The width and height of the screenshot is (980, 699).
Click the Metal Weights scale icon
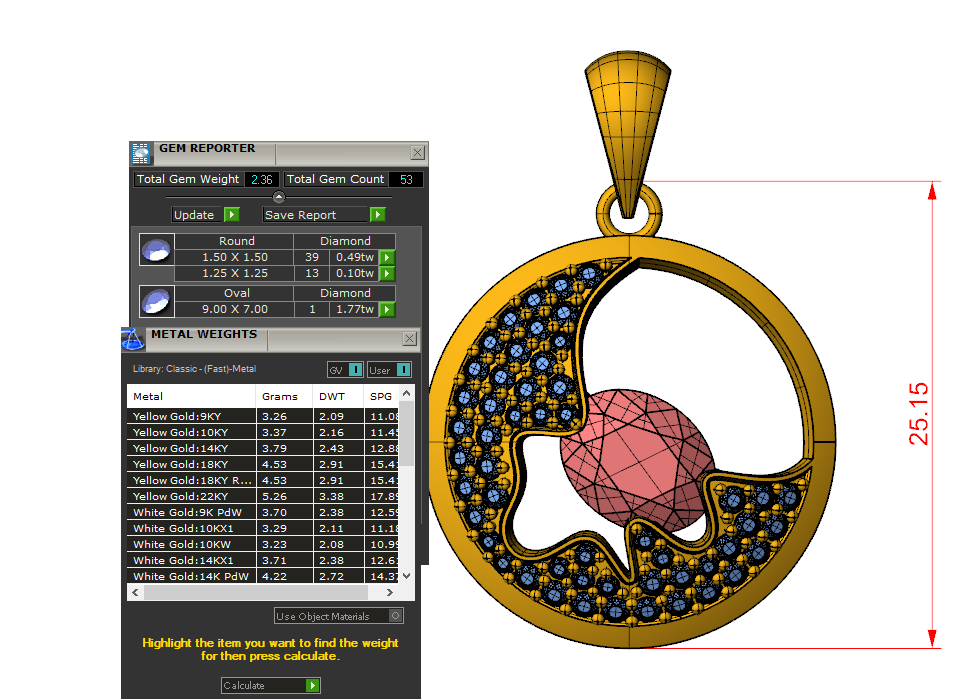coord(133,339)
